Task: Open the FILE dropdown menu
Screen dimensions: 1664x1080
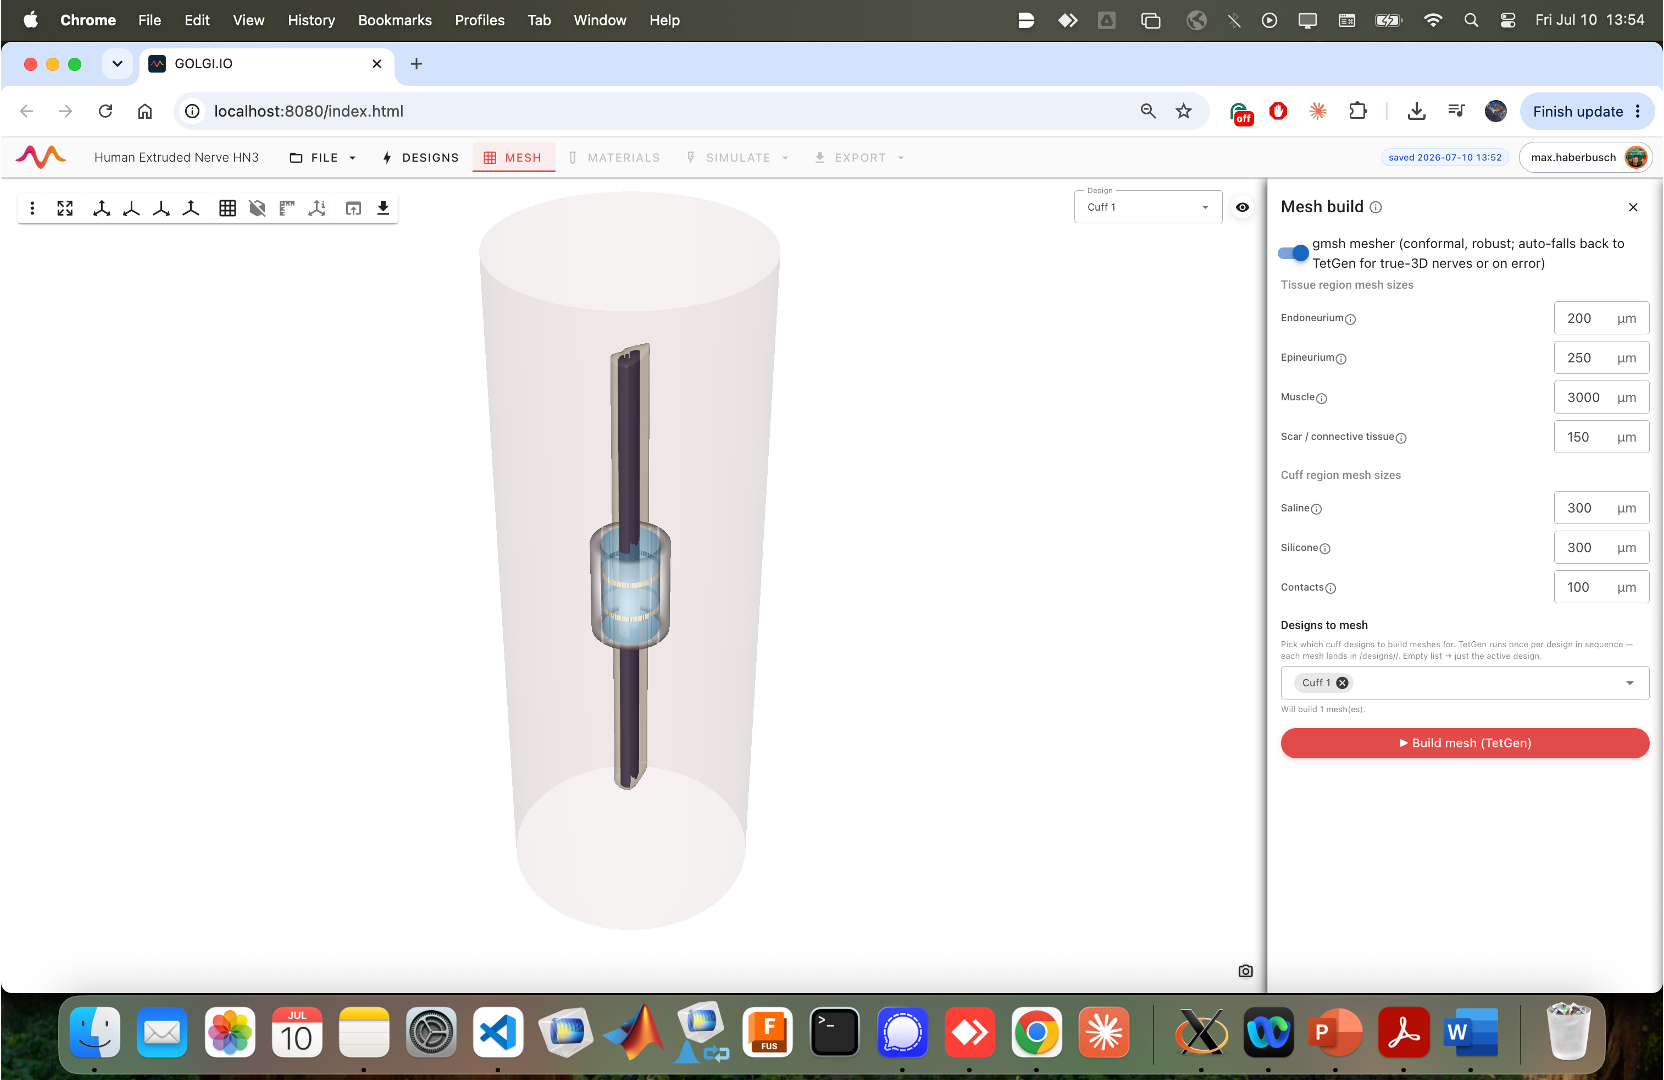Action: [x=322, y=158]
